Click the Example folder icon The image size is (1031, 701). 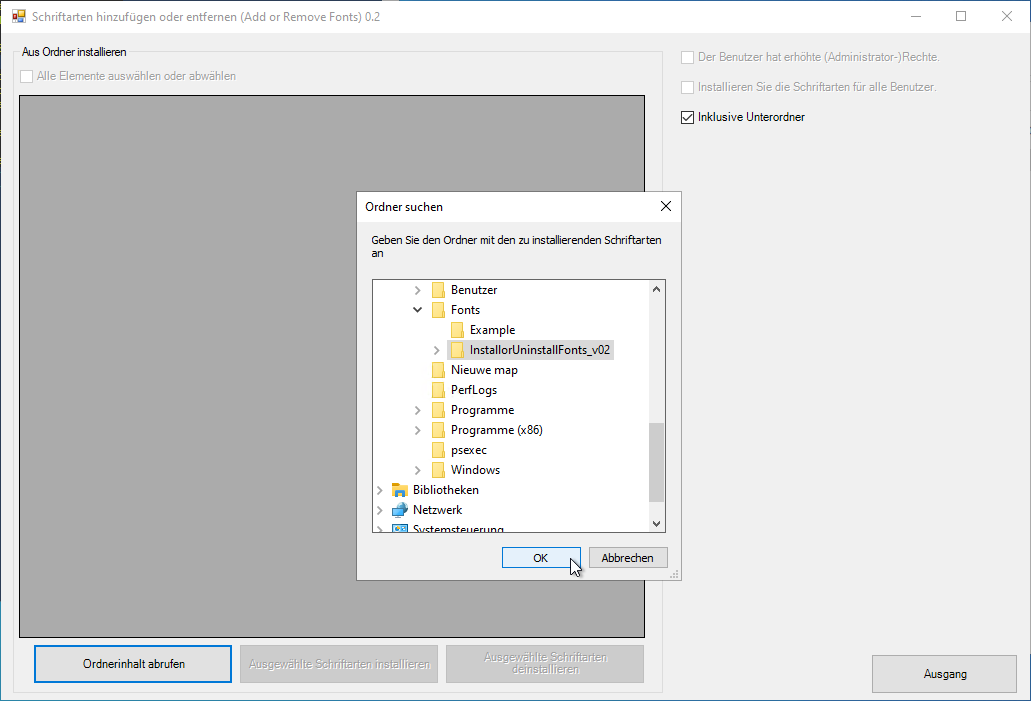(x=457, y=330)
